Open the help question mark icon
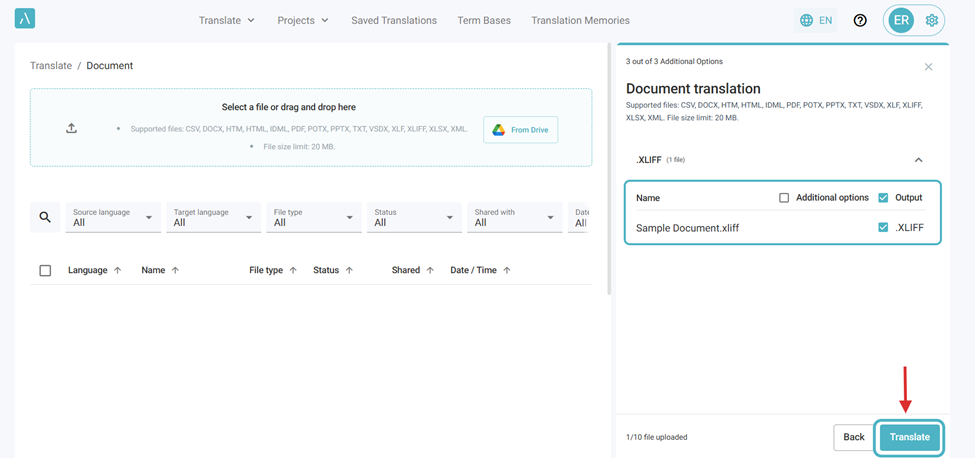The width and height of the screenshot is (975, 458). point(860,20)
